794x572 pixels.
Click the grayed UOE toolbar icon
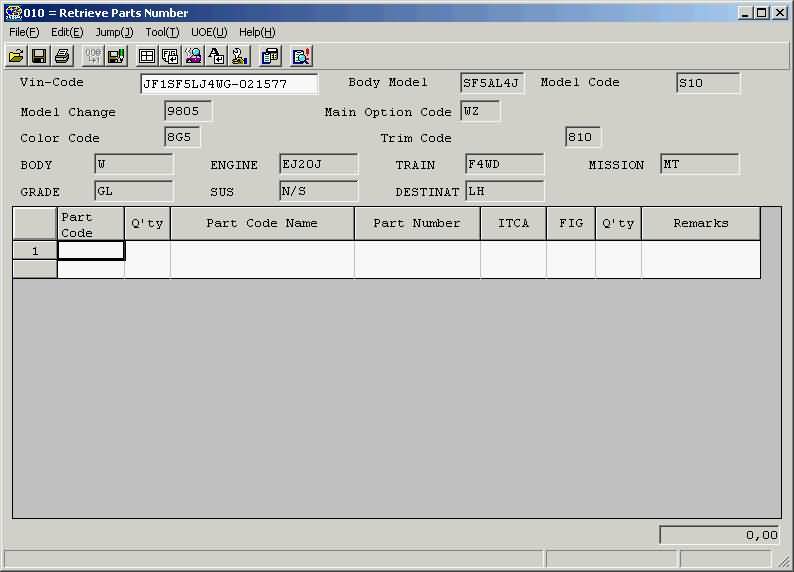pyautogui.click(x=93, y=56)
